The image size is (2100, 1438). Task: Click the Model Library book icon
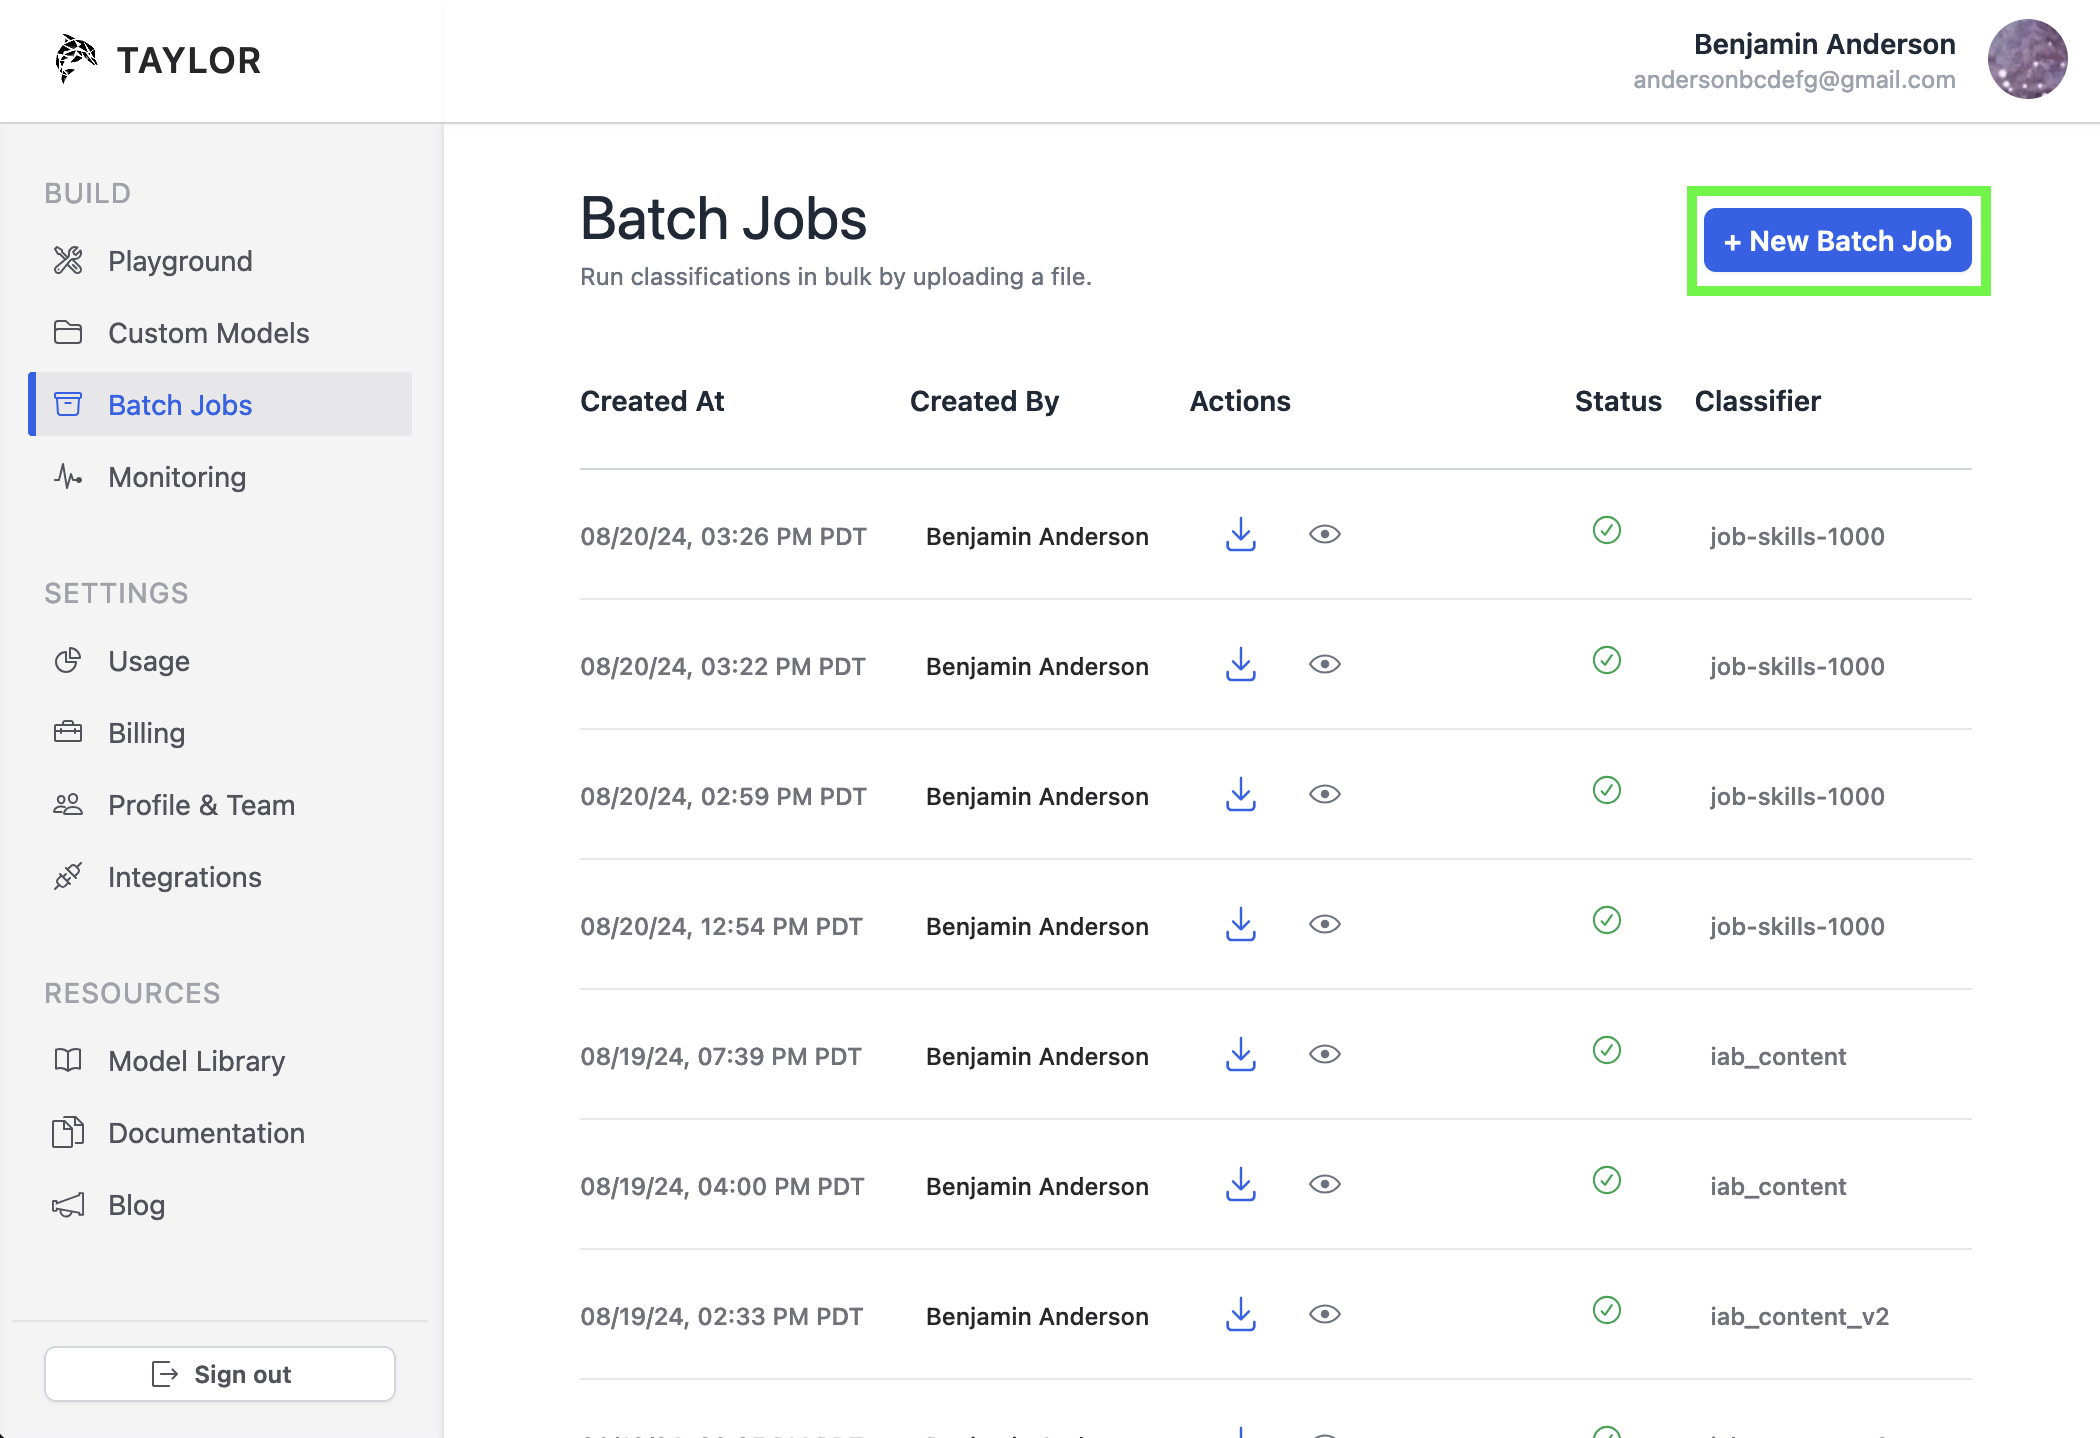[x=68, y=1060]
